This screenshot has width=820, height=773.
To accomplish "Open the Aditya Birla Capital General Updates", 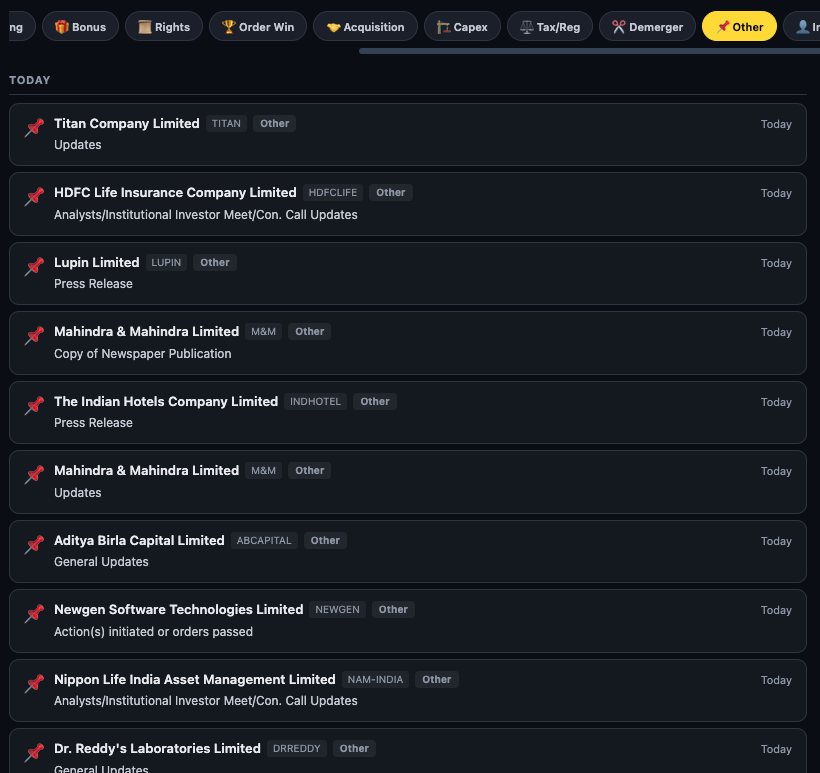I will 400,551.
